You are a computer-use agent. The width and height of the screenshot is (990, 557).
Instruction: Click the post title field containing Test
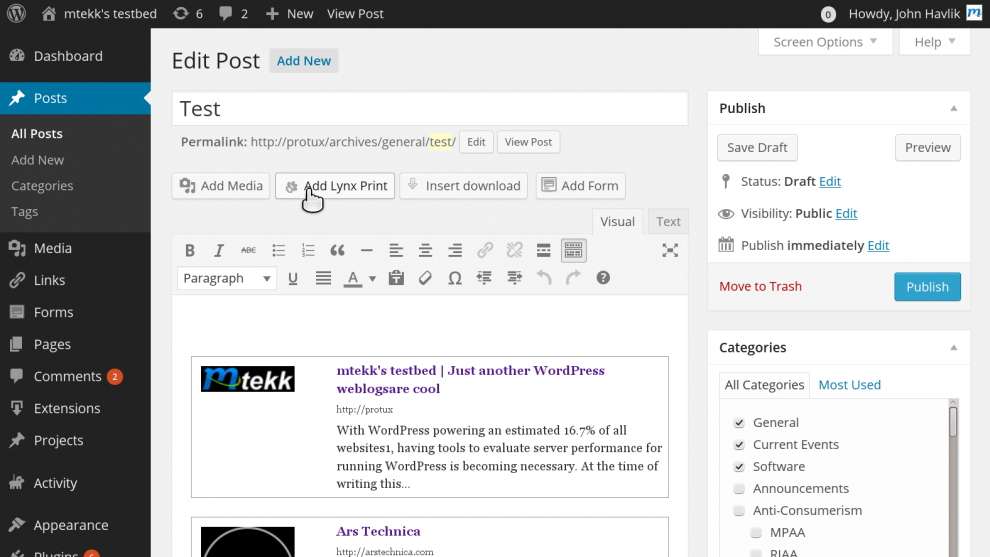click(430, 109)
